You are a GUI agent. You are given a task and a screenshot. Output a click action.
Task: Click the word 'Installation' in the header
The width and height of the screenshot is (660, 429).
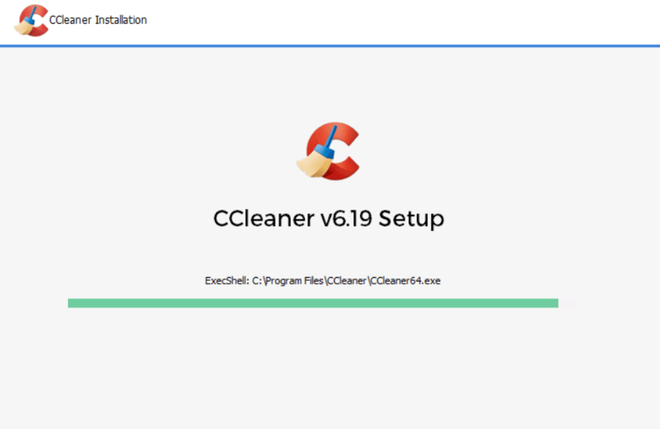pyautogui.click(x=121, y=20)
